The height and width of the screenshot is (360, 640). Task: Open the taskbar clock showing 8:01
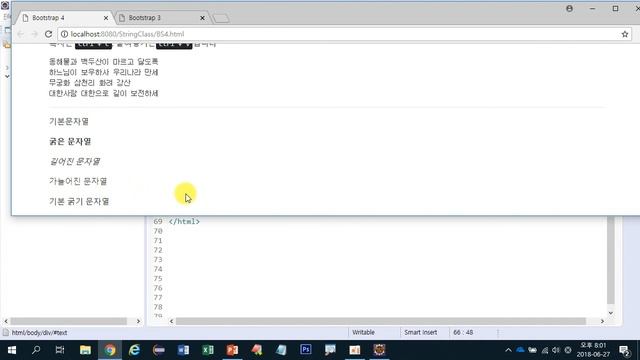593,350
